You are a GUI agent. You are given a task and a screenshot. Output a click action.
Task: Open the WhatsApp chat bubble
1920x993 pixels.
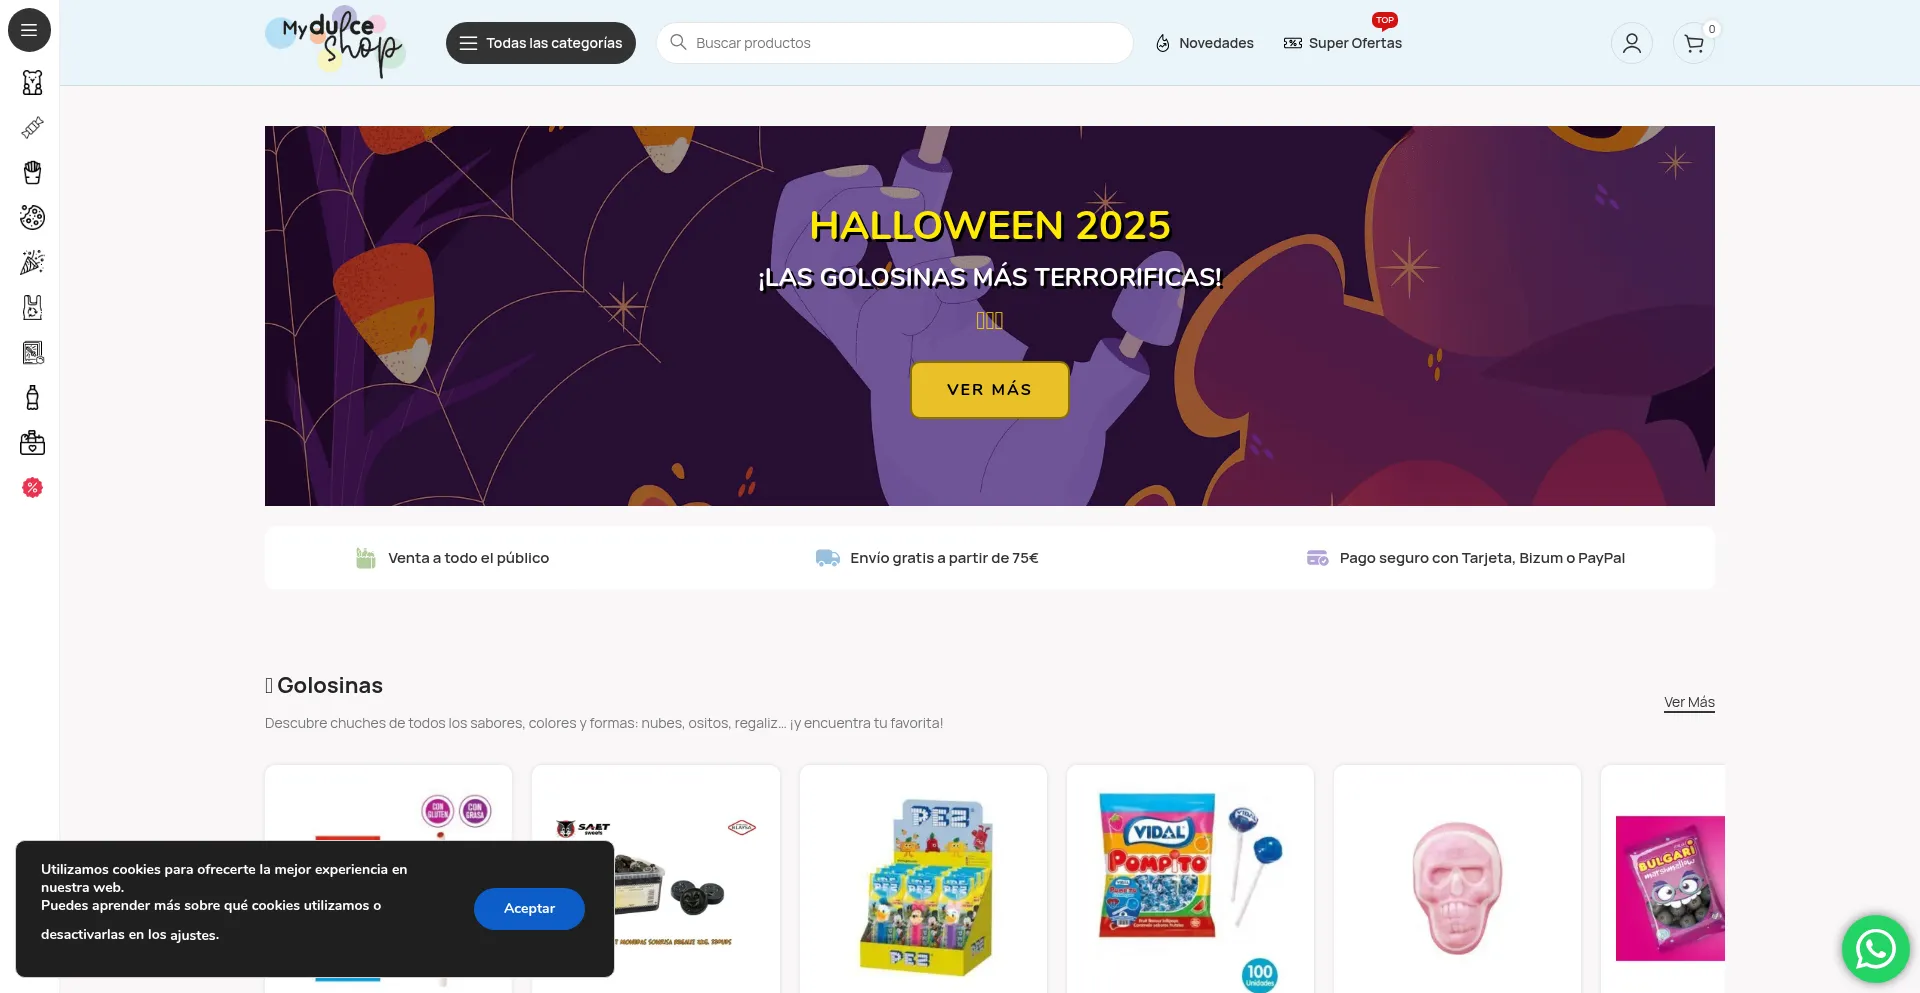coord(1875,948)
